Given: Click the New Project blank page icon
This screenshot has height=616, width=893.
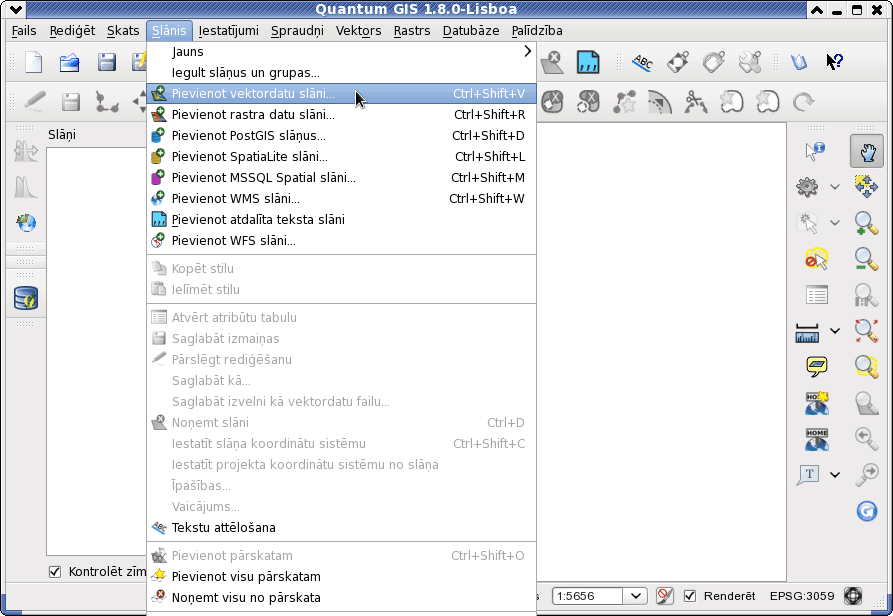Looking at the screenshot, I should (34, 62).
